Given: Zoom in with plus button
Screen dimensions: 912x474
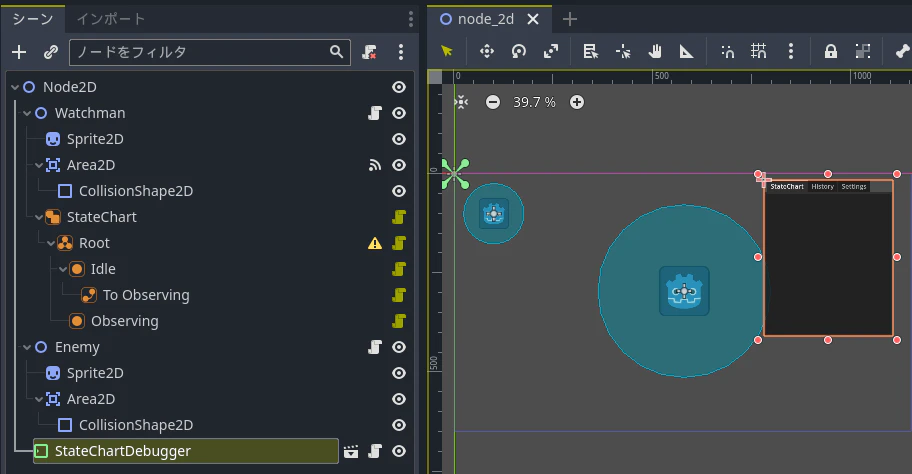Looking at the screenshot, I should [576, 102].
